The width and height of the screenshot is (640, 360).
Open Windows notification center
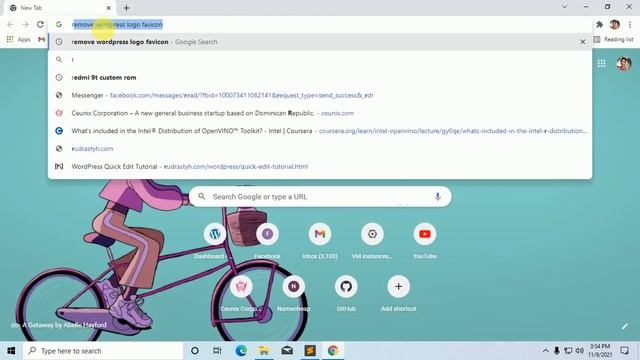pyautogui.click(x=624, y=351)
